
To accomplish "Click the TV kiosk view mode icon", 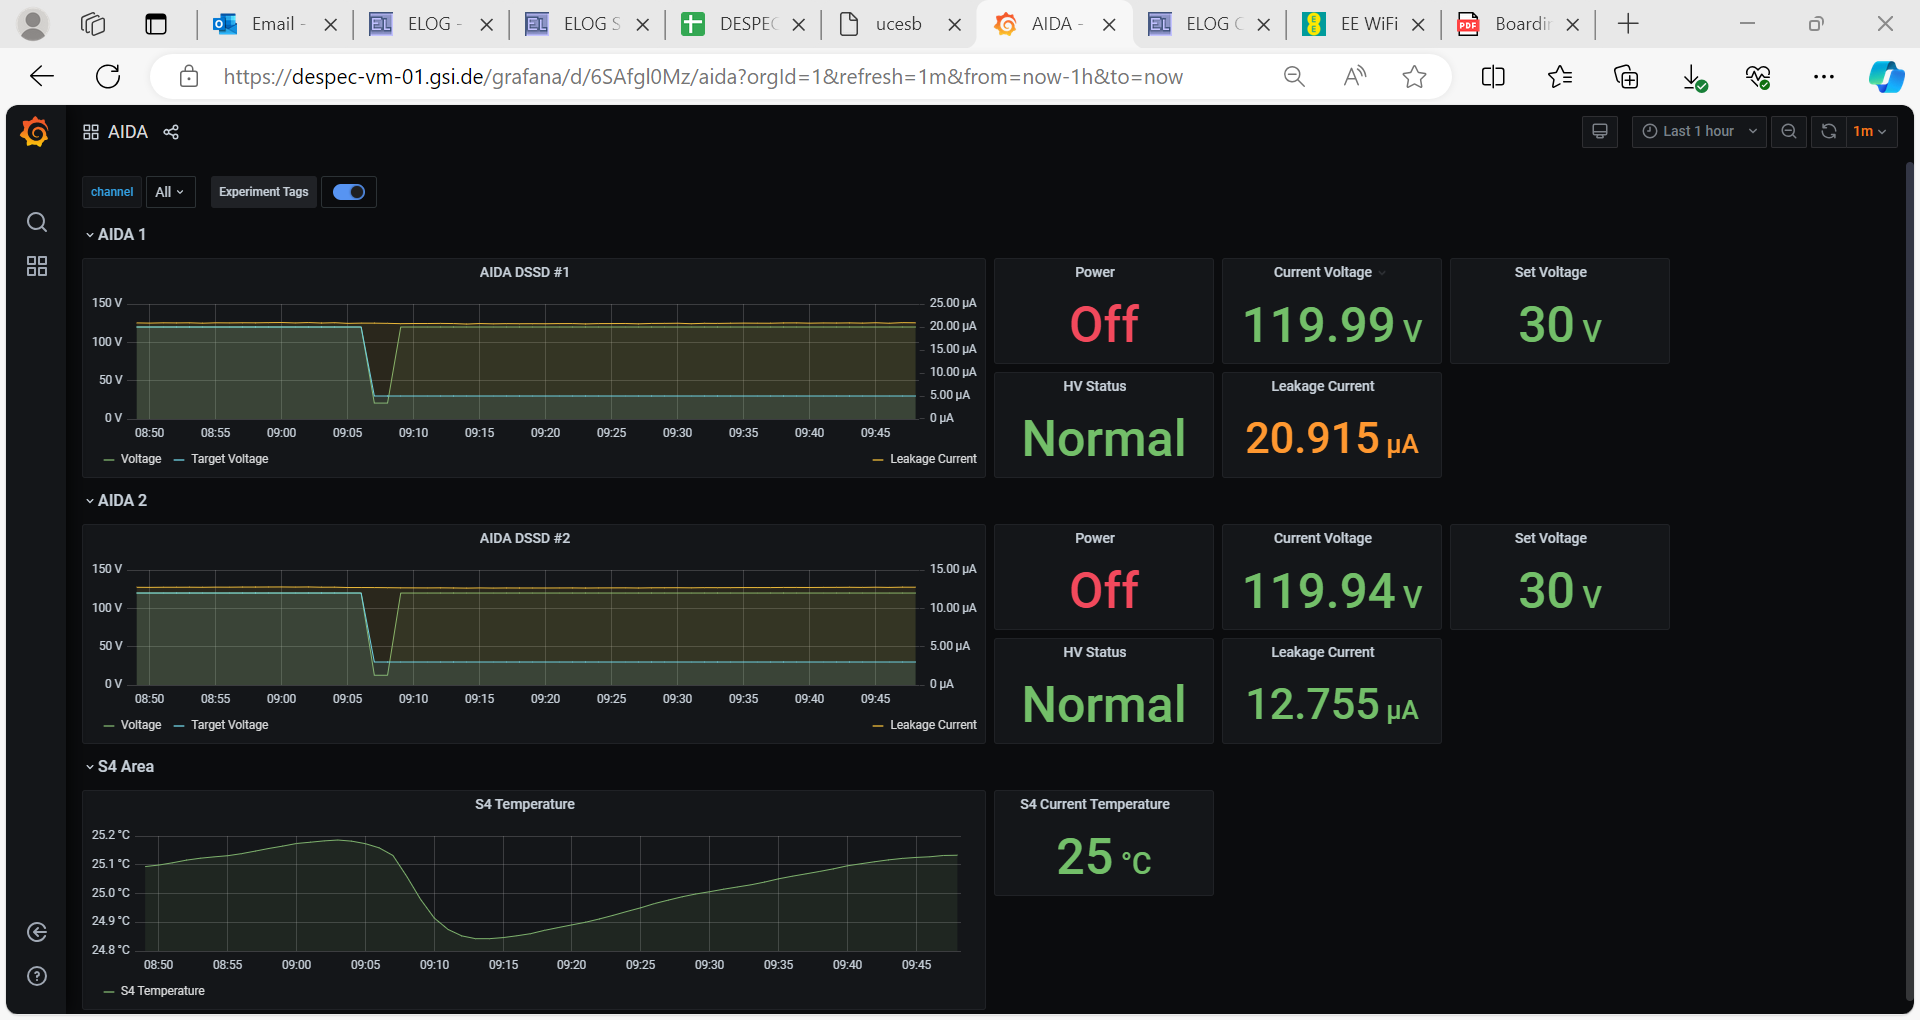I will [x=1599, y=131].
